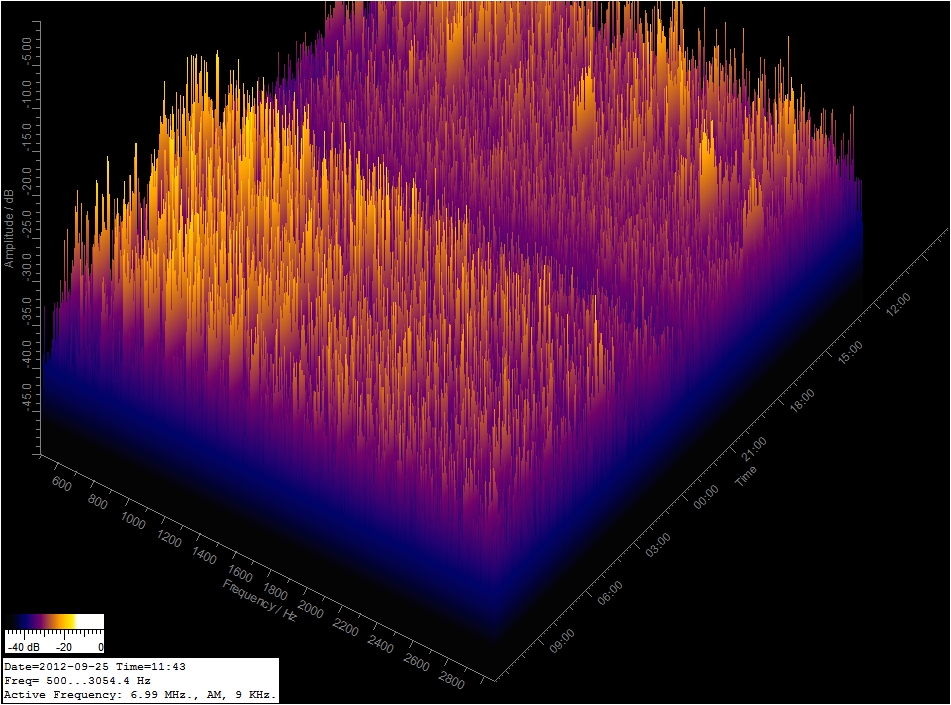
Task: Select the 00:00 time axis marker
Action: (706, 492)
